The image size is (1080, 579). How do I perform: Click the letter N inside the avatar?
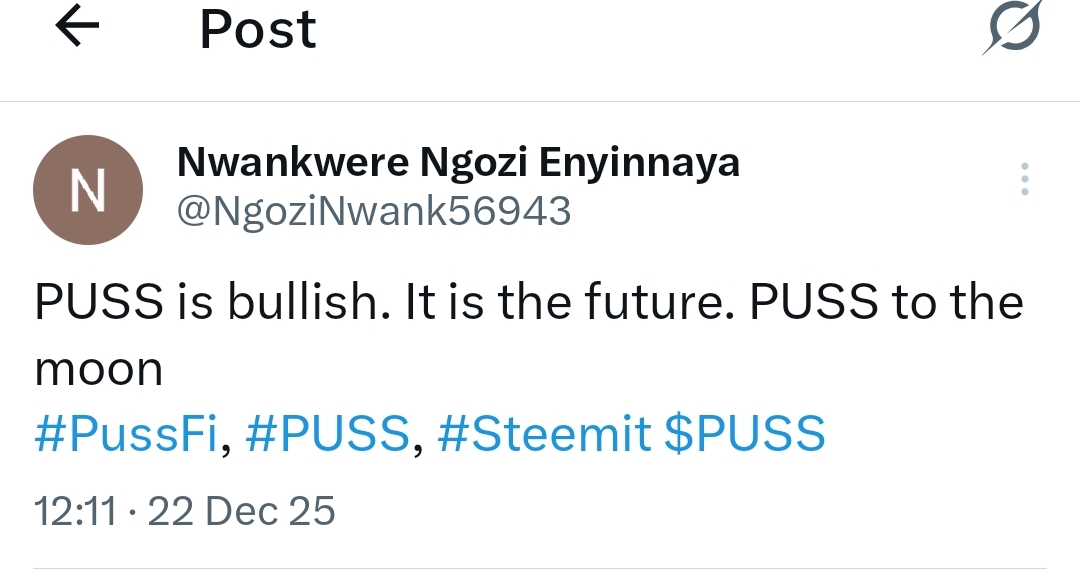point(88,191)
